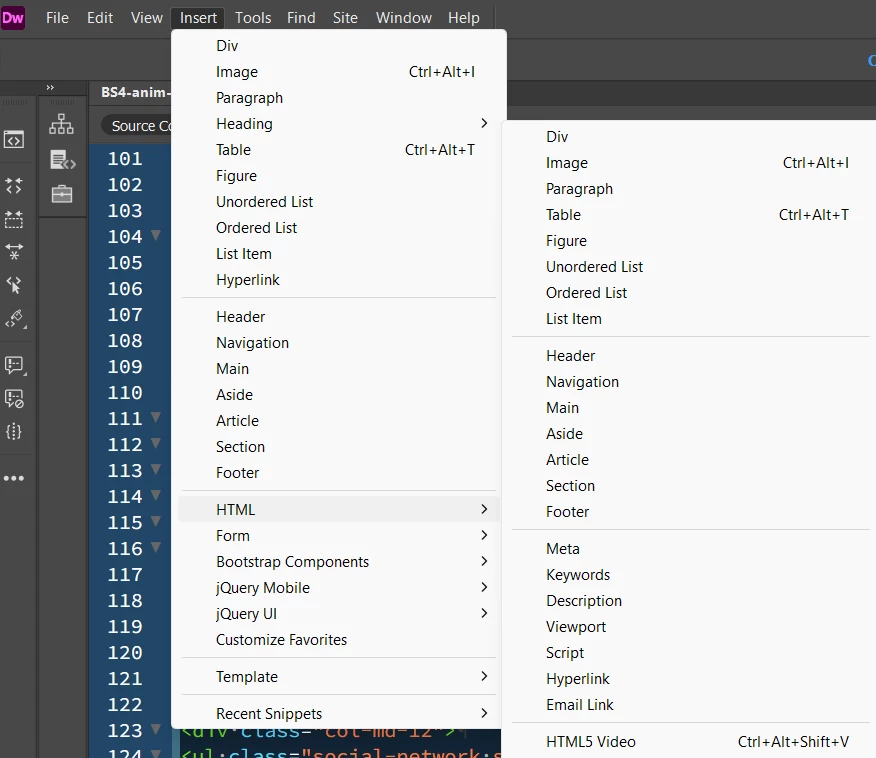This screenshot has height=758, width=876.
Task: Collapse code fold arrow at line 115
Action: [x=156, y=521]
